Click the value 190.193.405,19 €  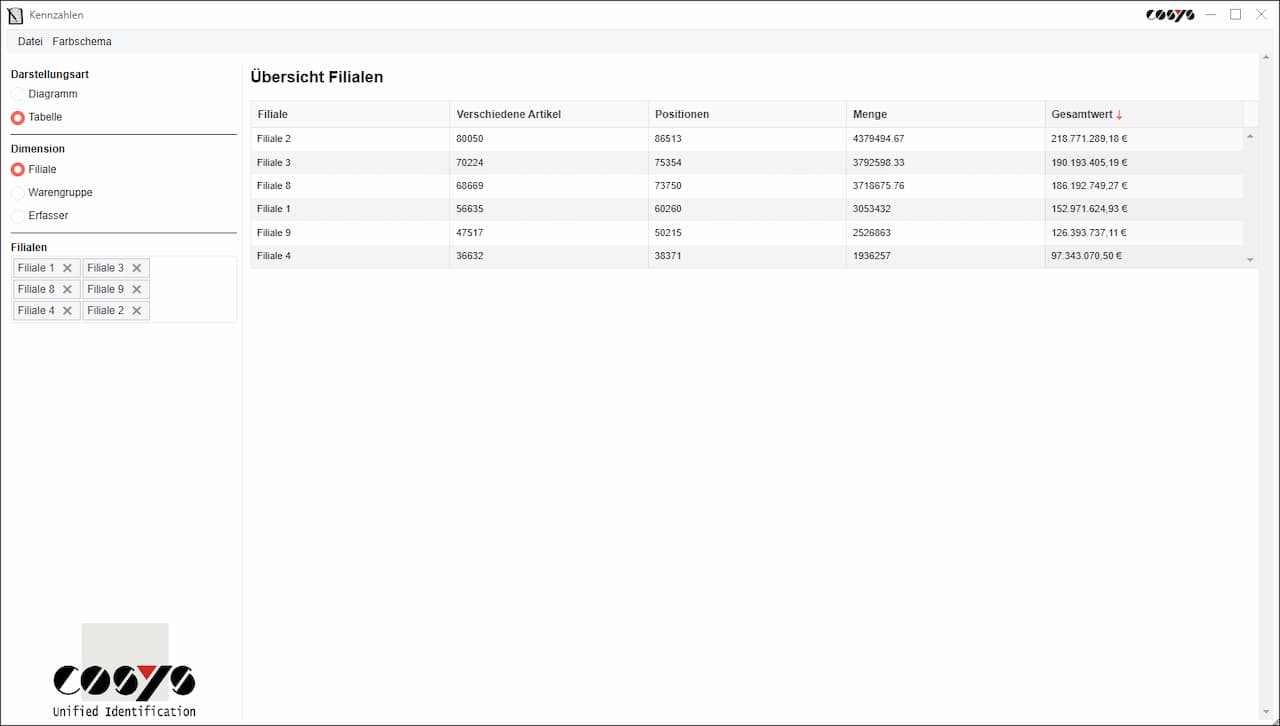(1089, 163)
